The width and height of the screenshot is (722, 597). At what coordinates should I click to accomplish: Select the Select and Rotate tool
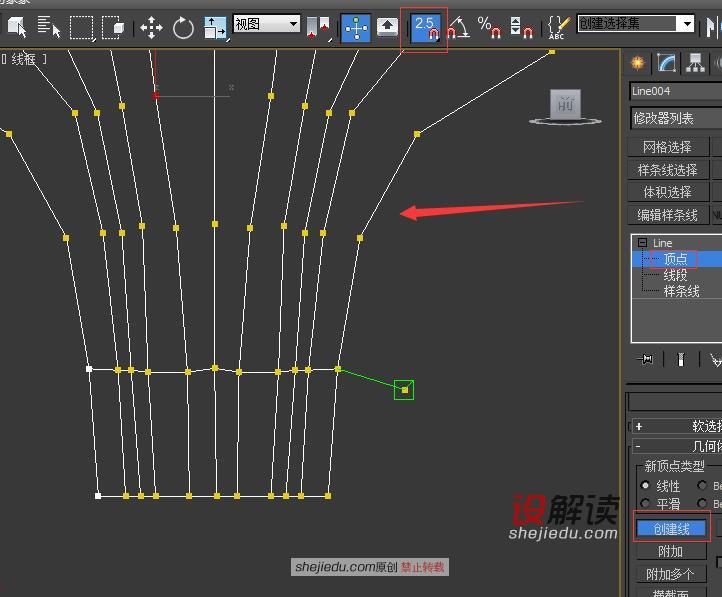[x=183, y=28]
